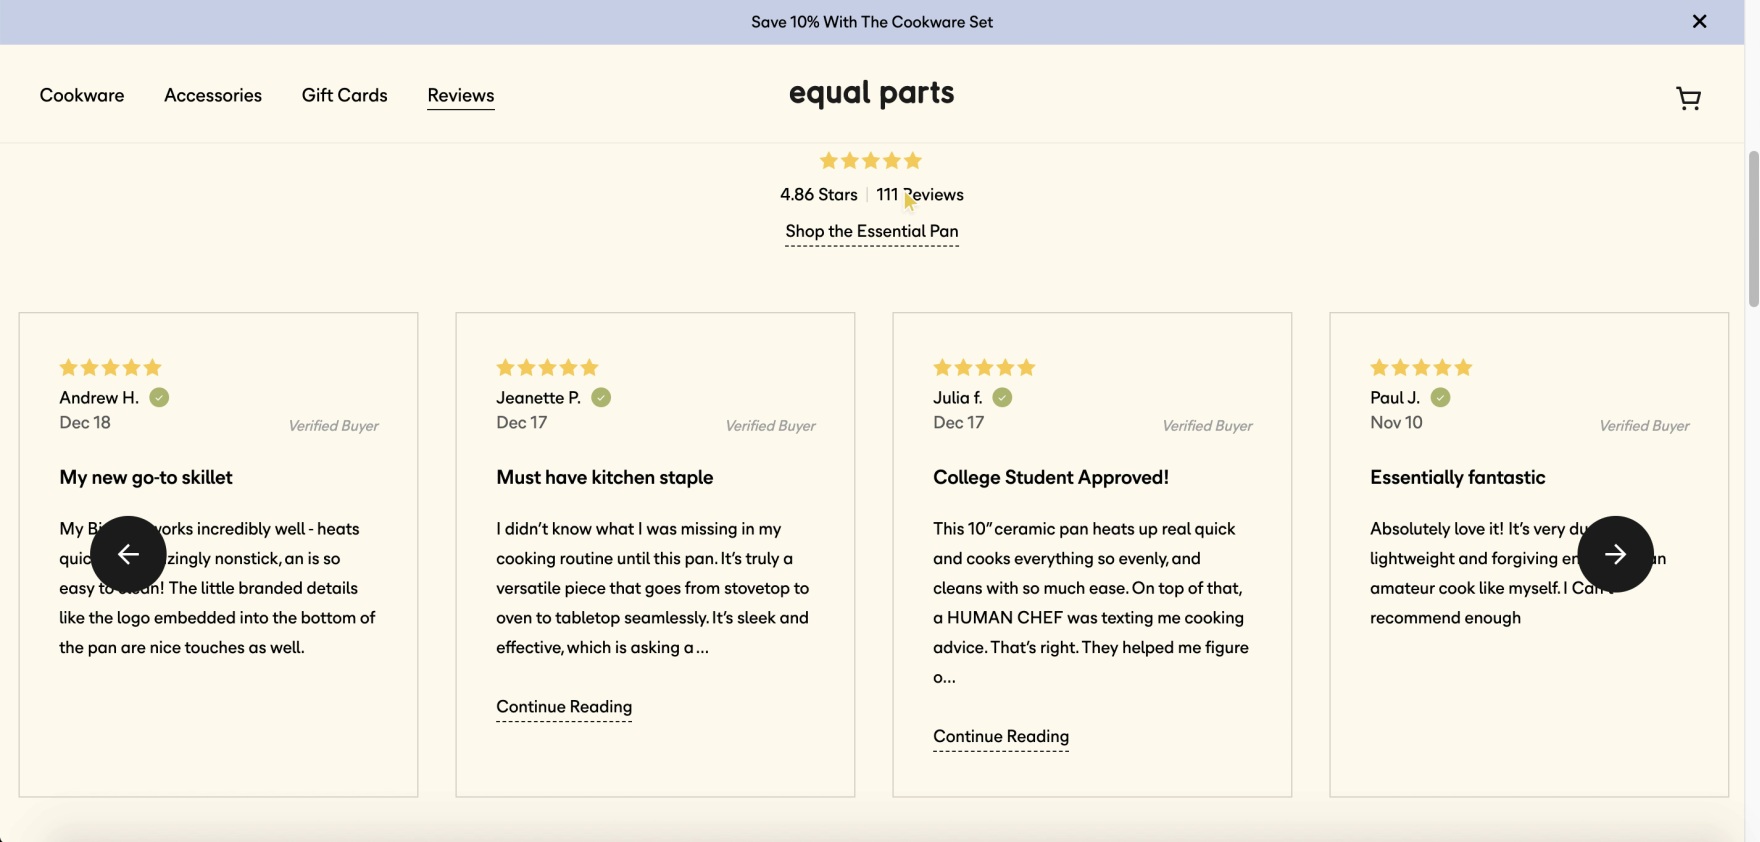Click the equal parts logo

click(x=871, y=94)
